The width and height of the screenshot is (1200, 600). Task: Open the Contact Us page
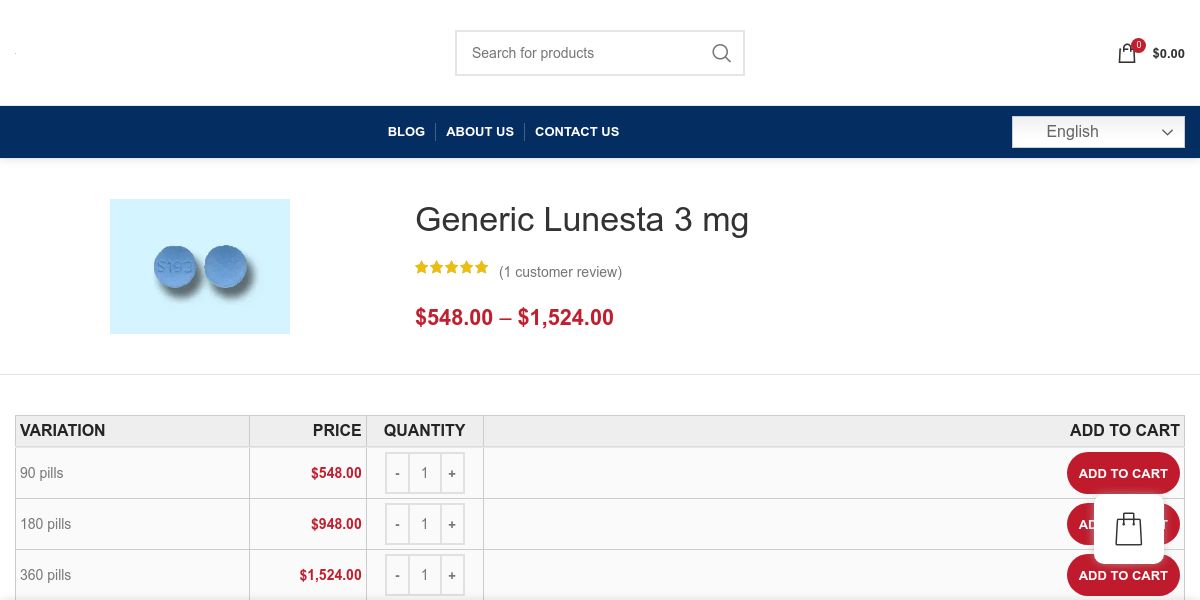[x=577, y=132]
